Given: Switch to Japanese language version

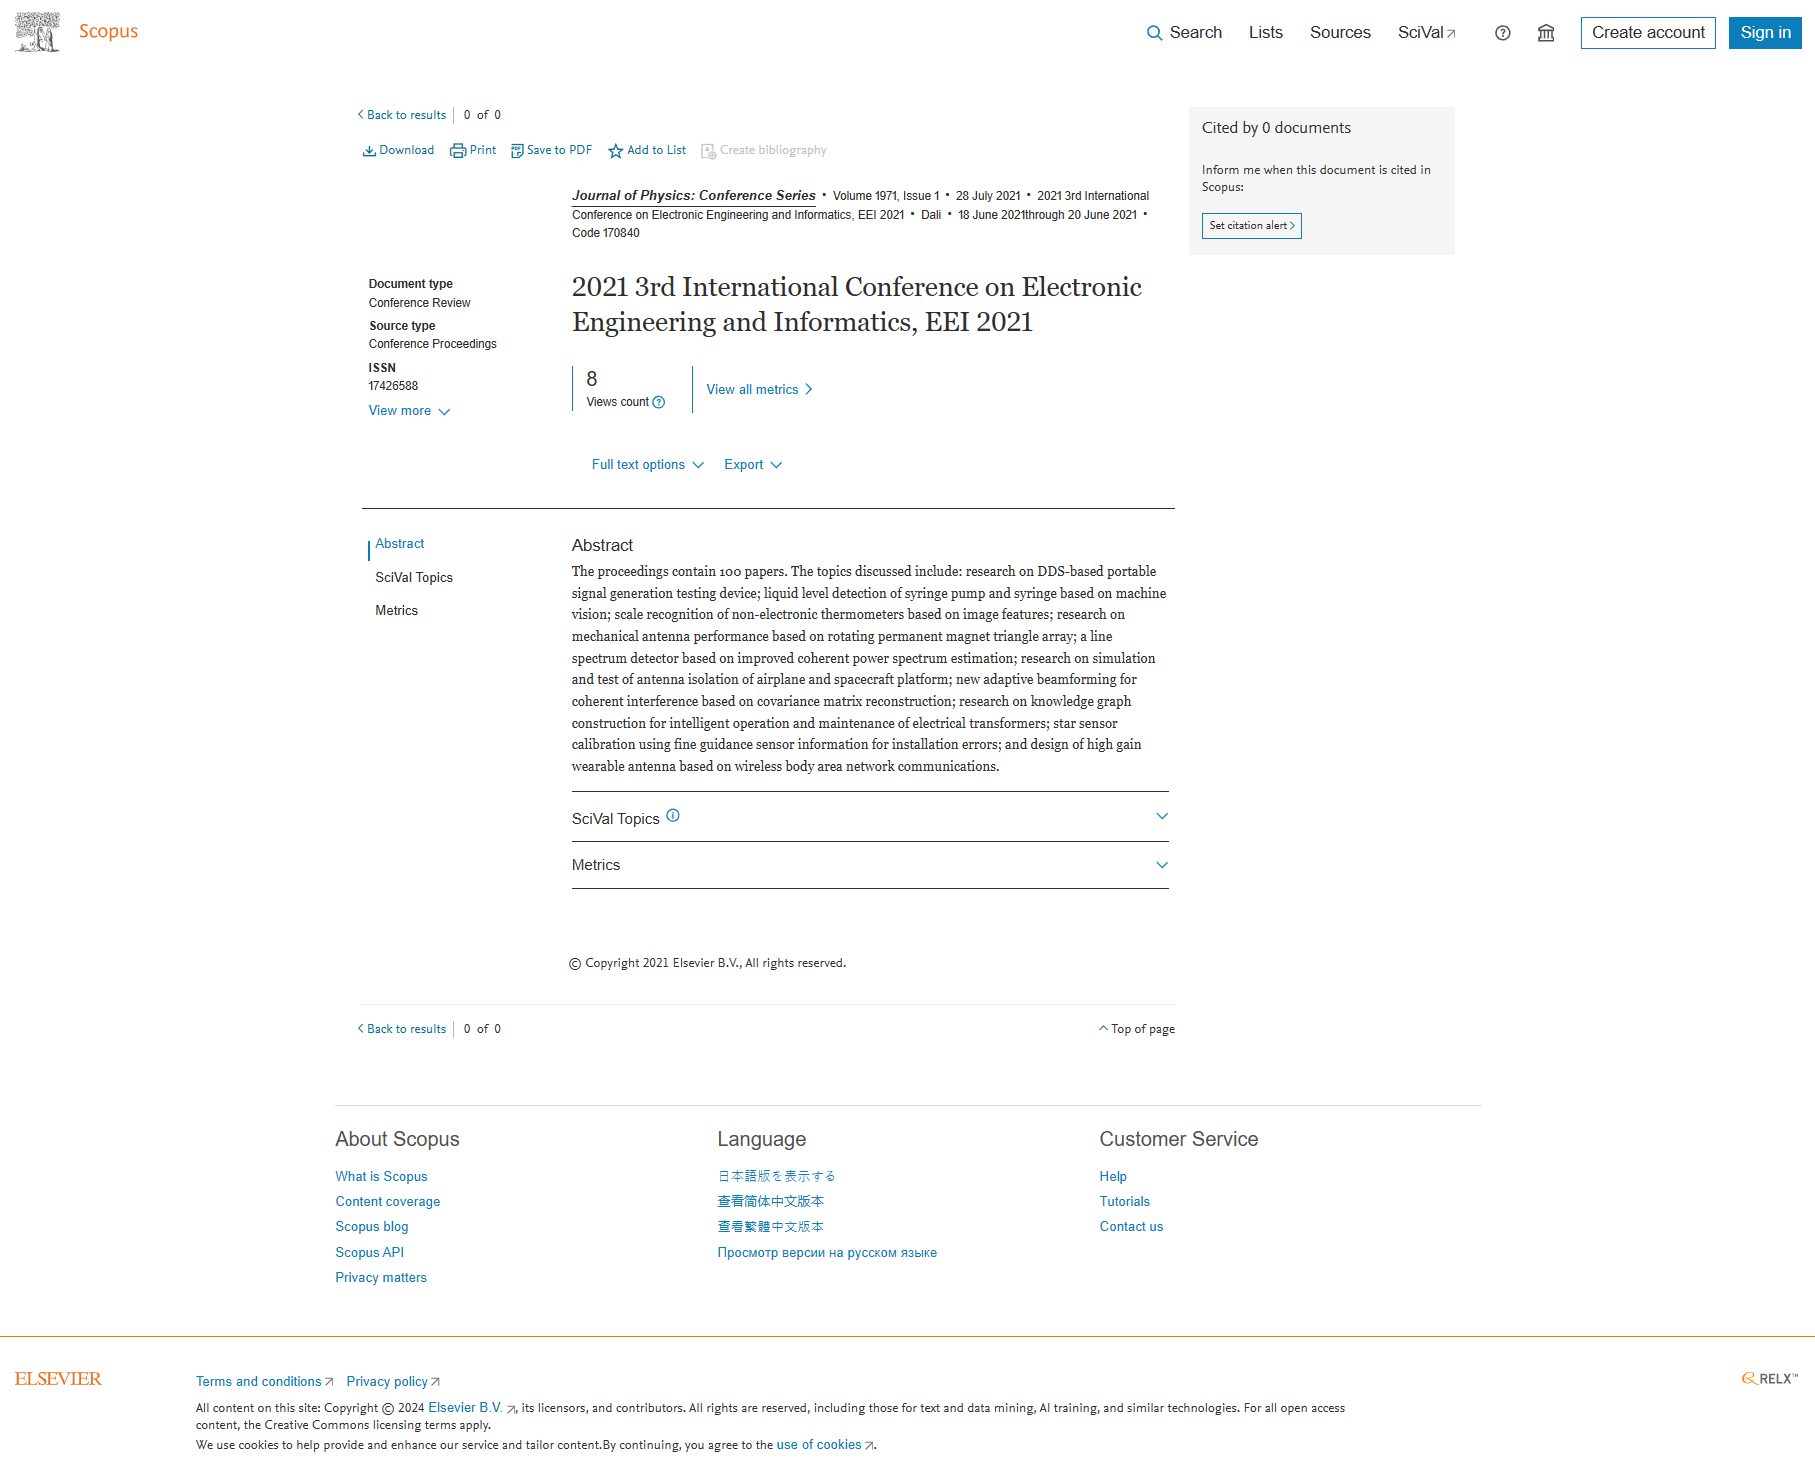Looking at the screenshot, I should (776, 1177).
